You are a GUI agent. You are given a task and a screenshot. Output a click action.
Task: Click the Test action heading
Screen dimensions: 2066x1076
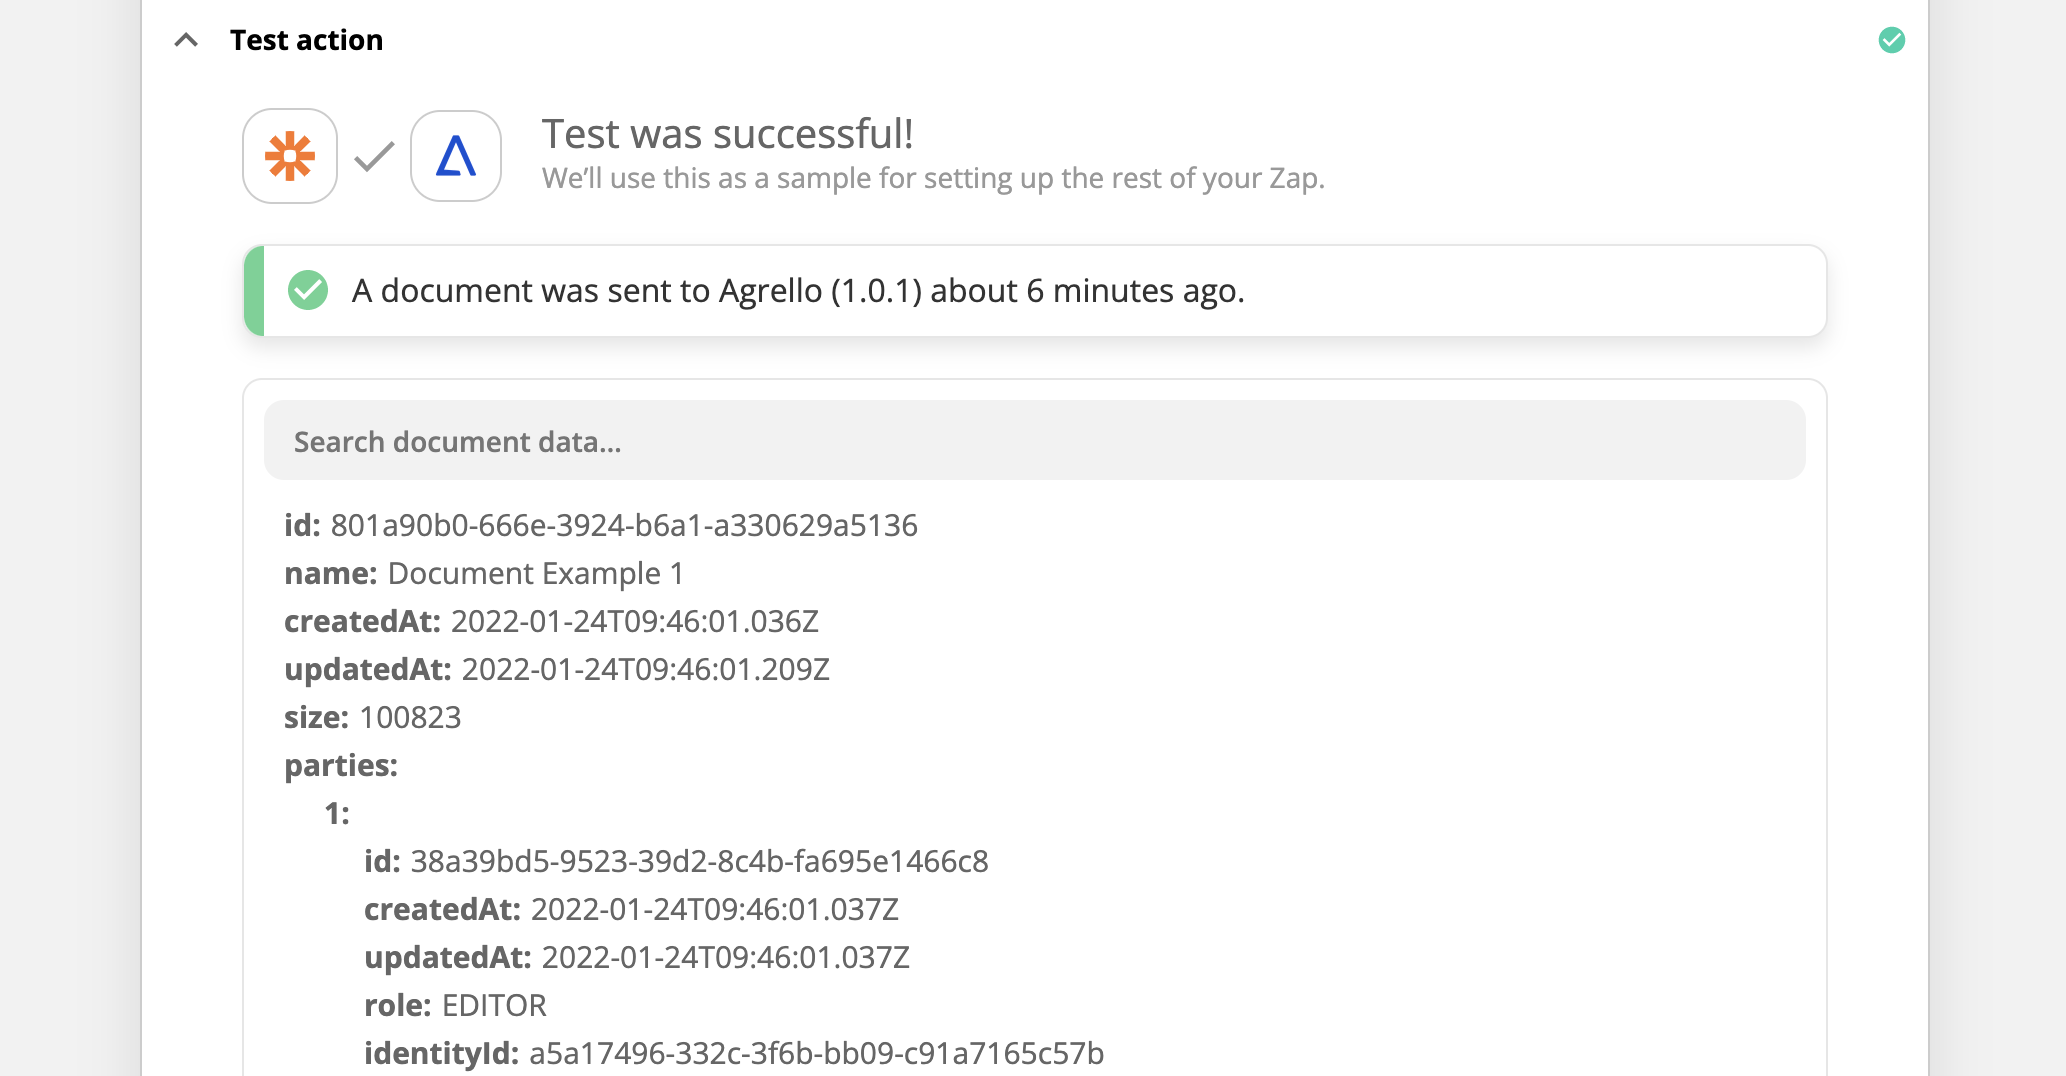(x=306, y=40)
